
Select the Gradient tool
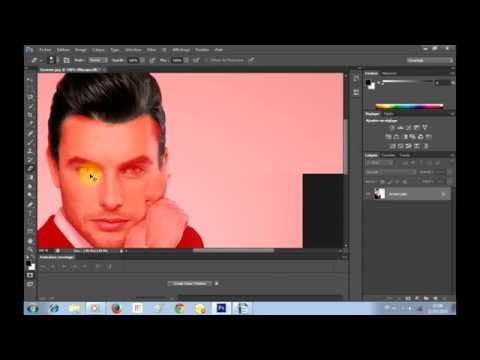tap(30, 177)
